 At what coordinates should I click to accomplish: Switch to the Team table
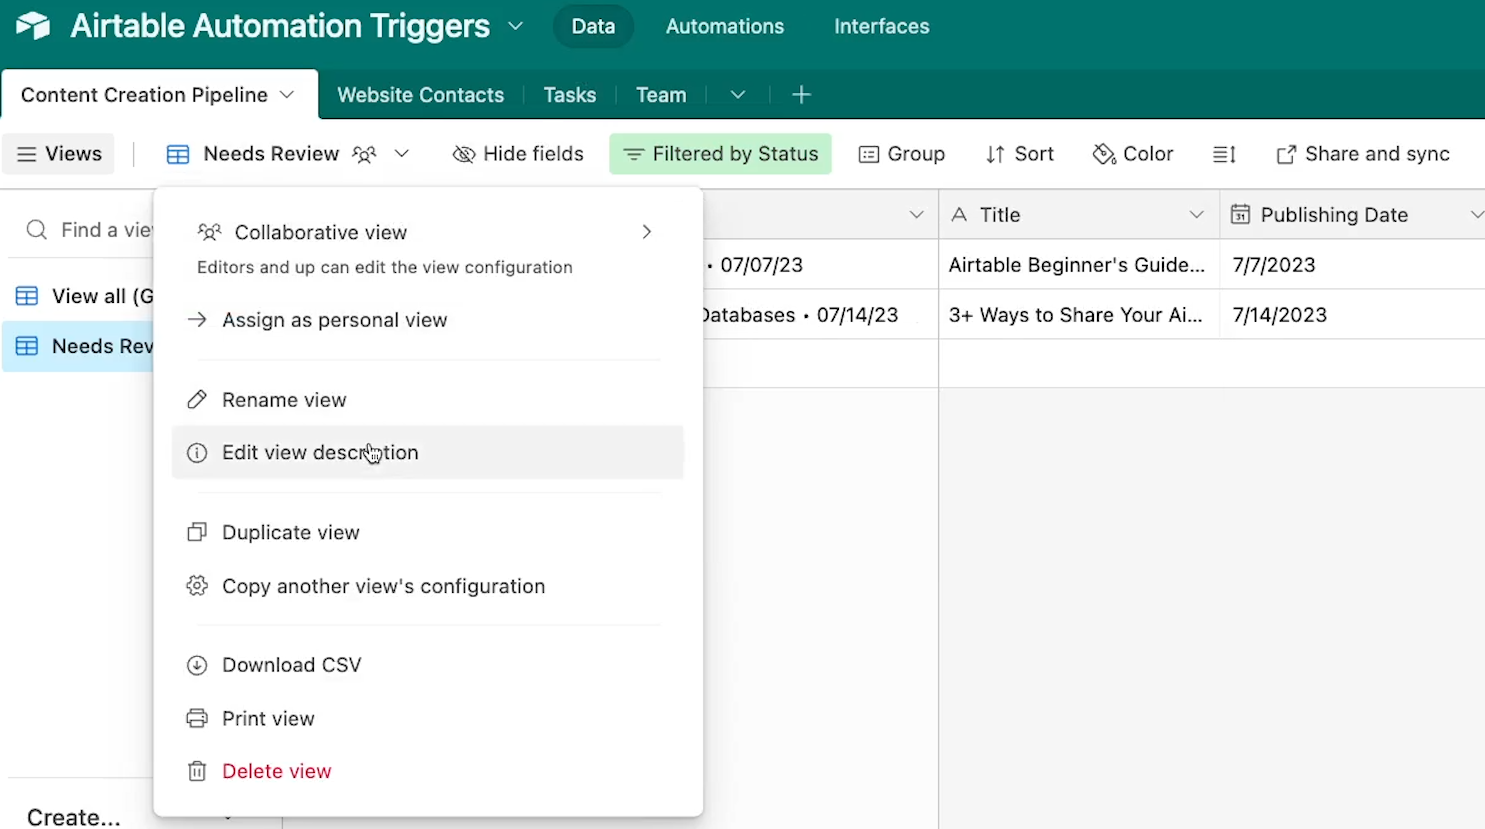pyautogui.click(x=661, y=95)
